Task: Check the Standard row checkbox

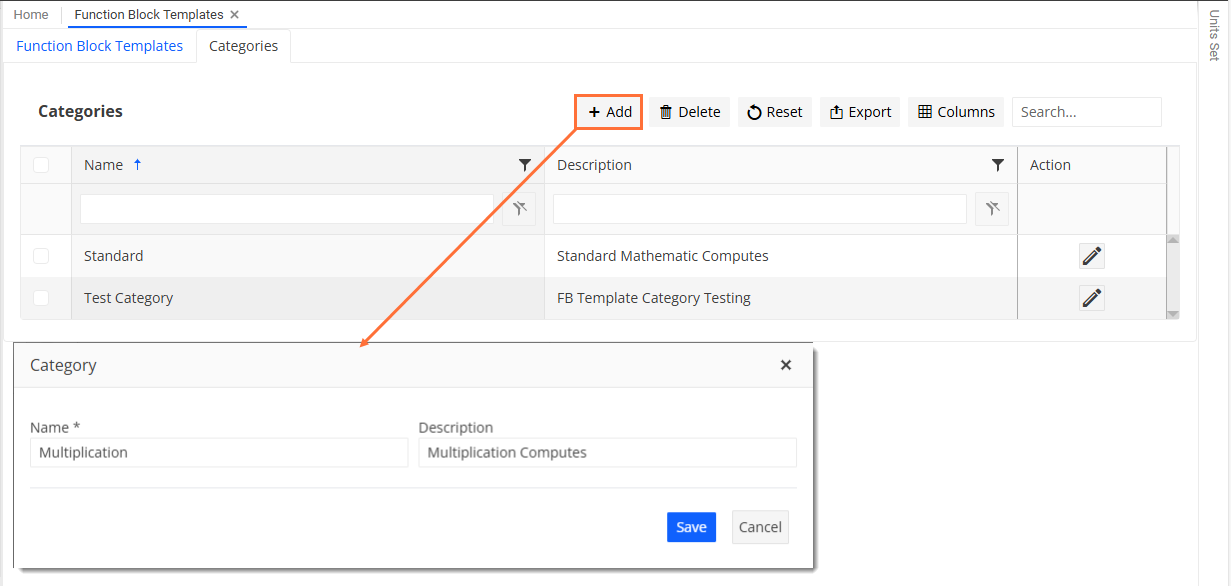Action: point(41,256)
